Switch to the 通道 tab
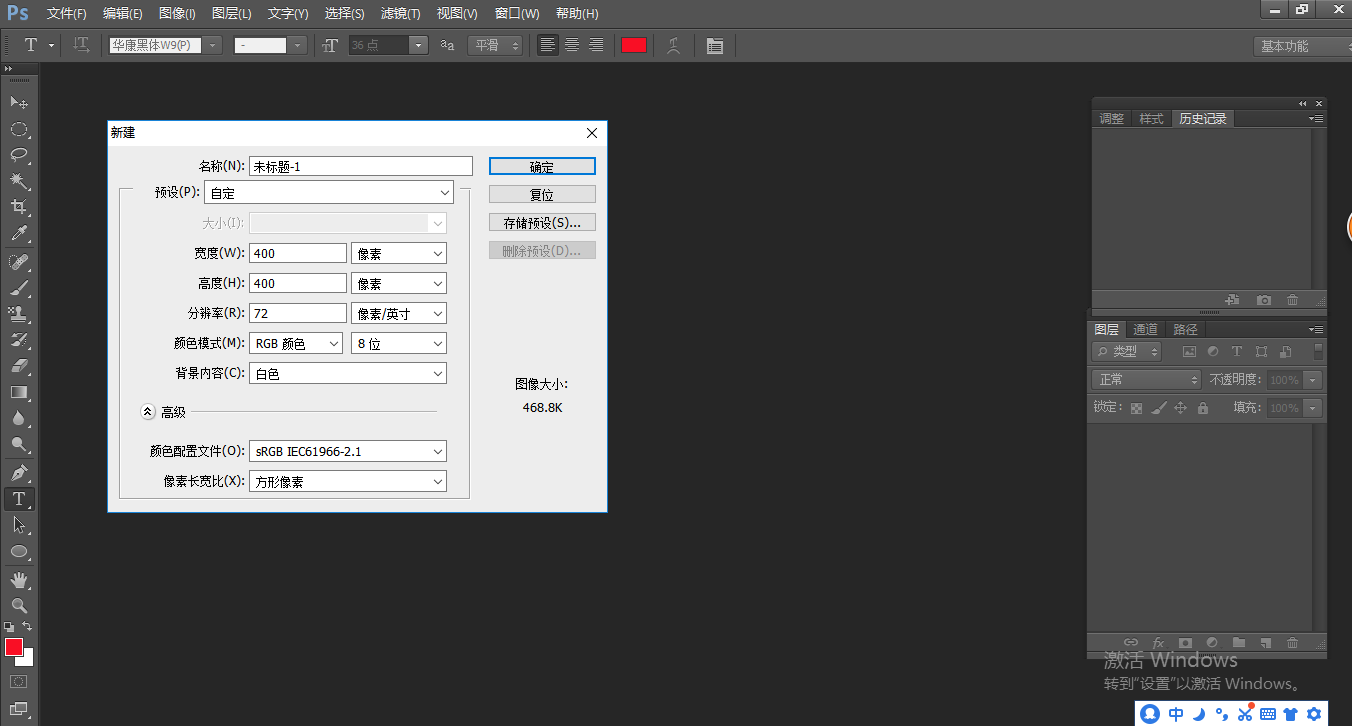Screen dimensions: 1352x726 click(1145, 329)
